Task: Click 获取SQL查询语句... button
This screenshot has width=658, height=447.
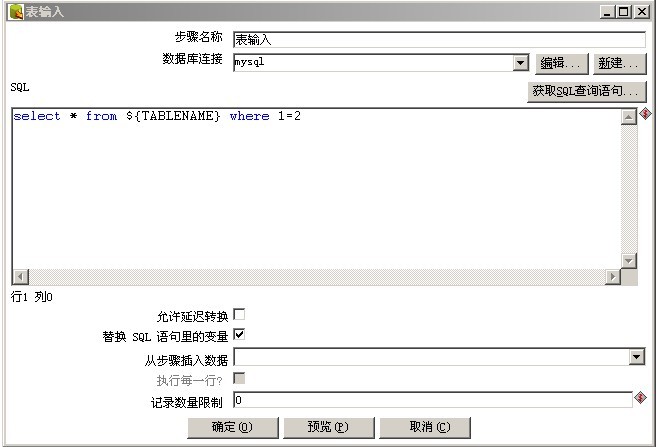Action: 586,91
